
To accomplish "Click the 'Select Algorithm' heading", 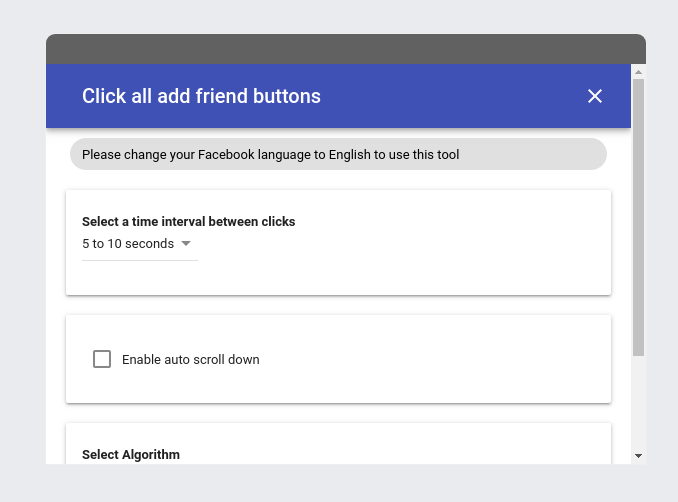I will click(x=131, y=454).
